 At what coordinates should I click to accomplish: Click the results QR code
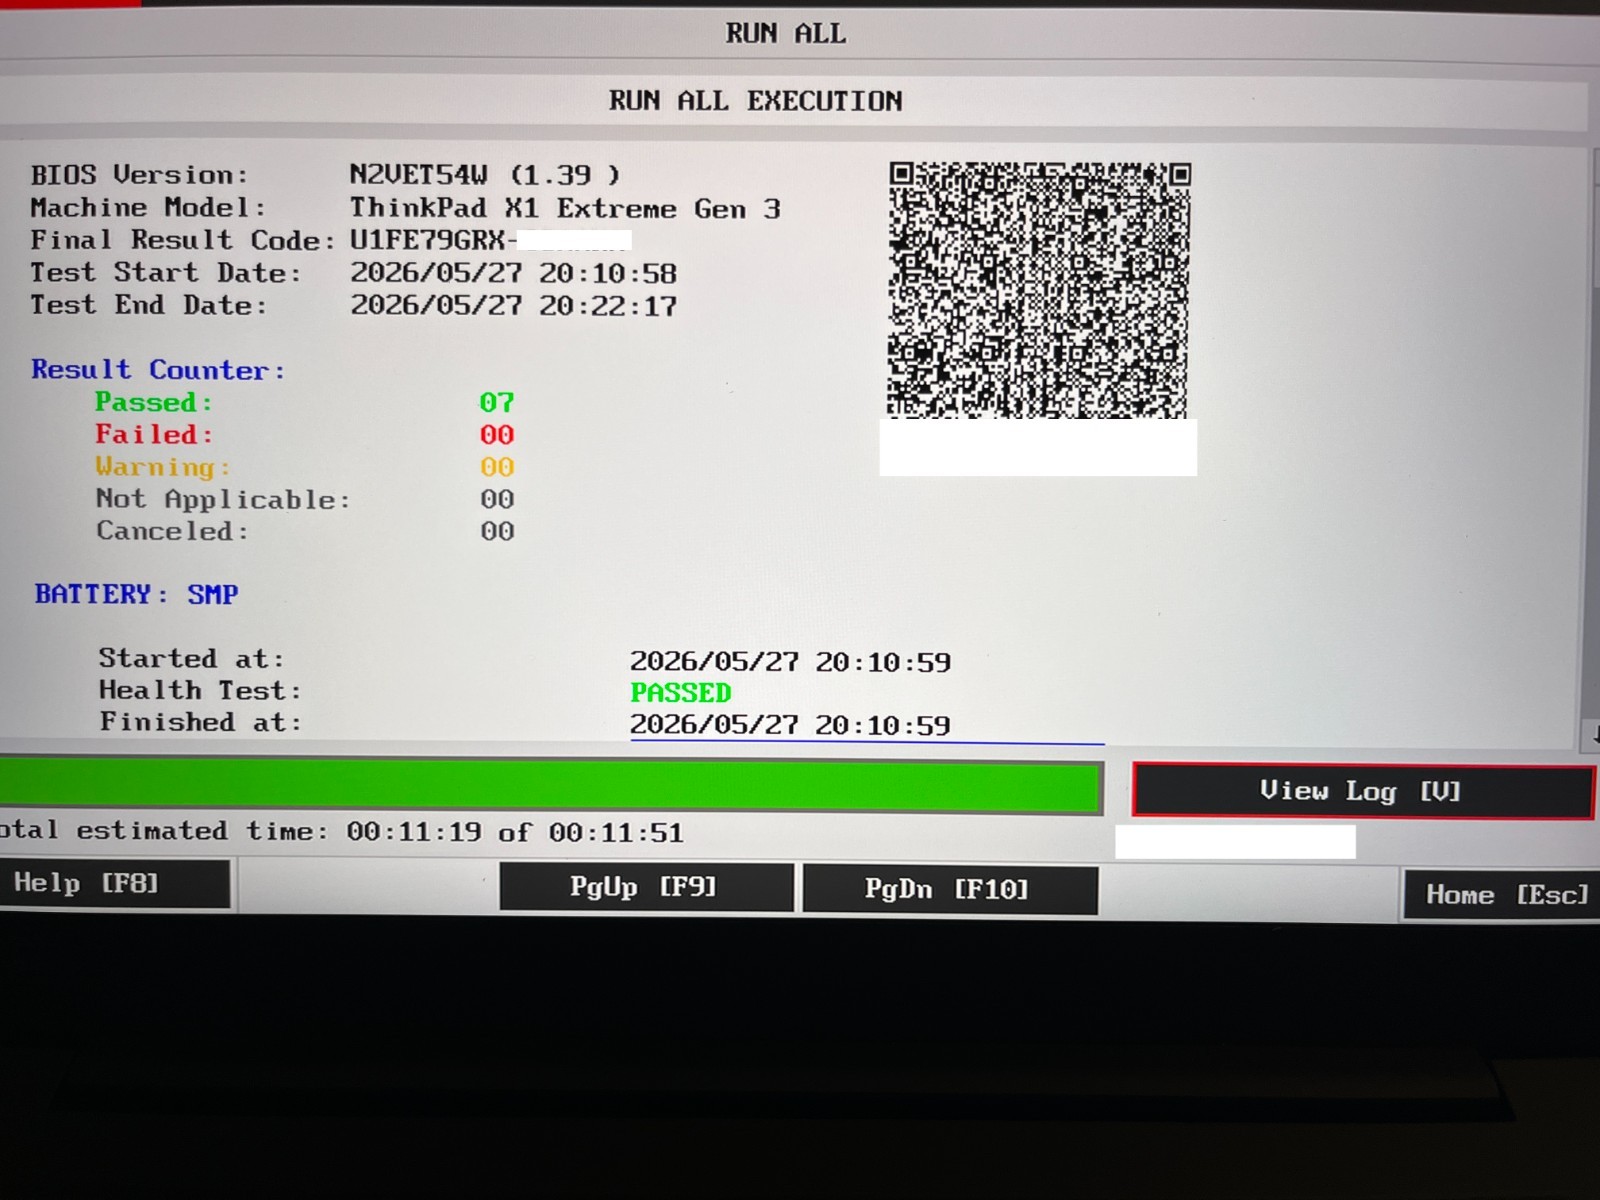click(1039, 290)
